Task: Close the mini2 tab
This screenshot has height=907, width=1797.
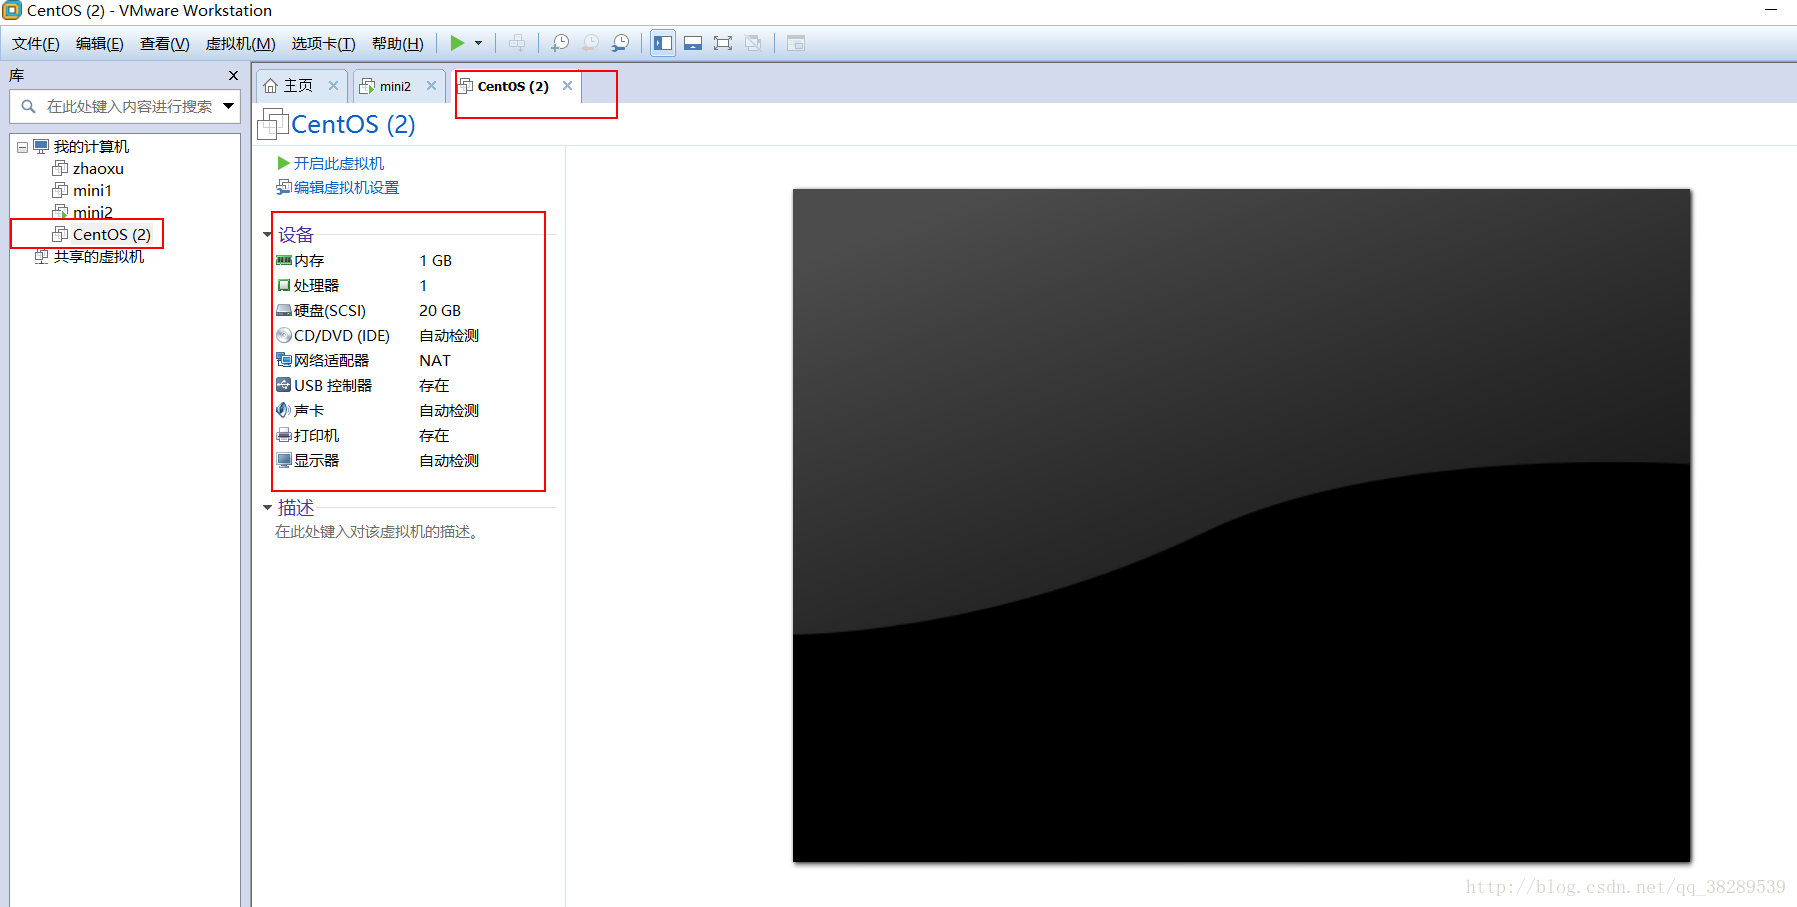Action: tap(431, 86)
